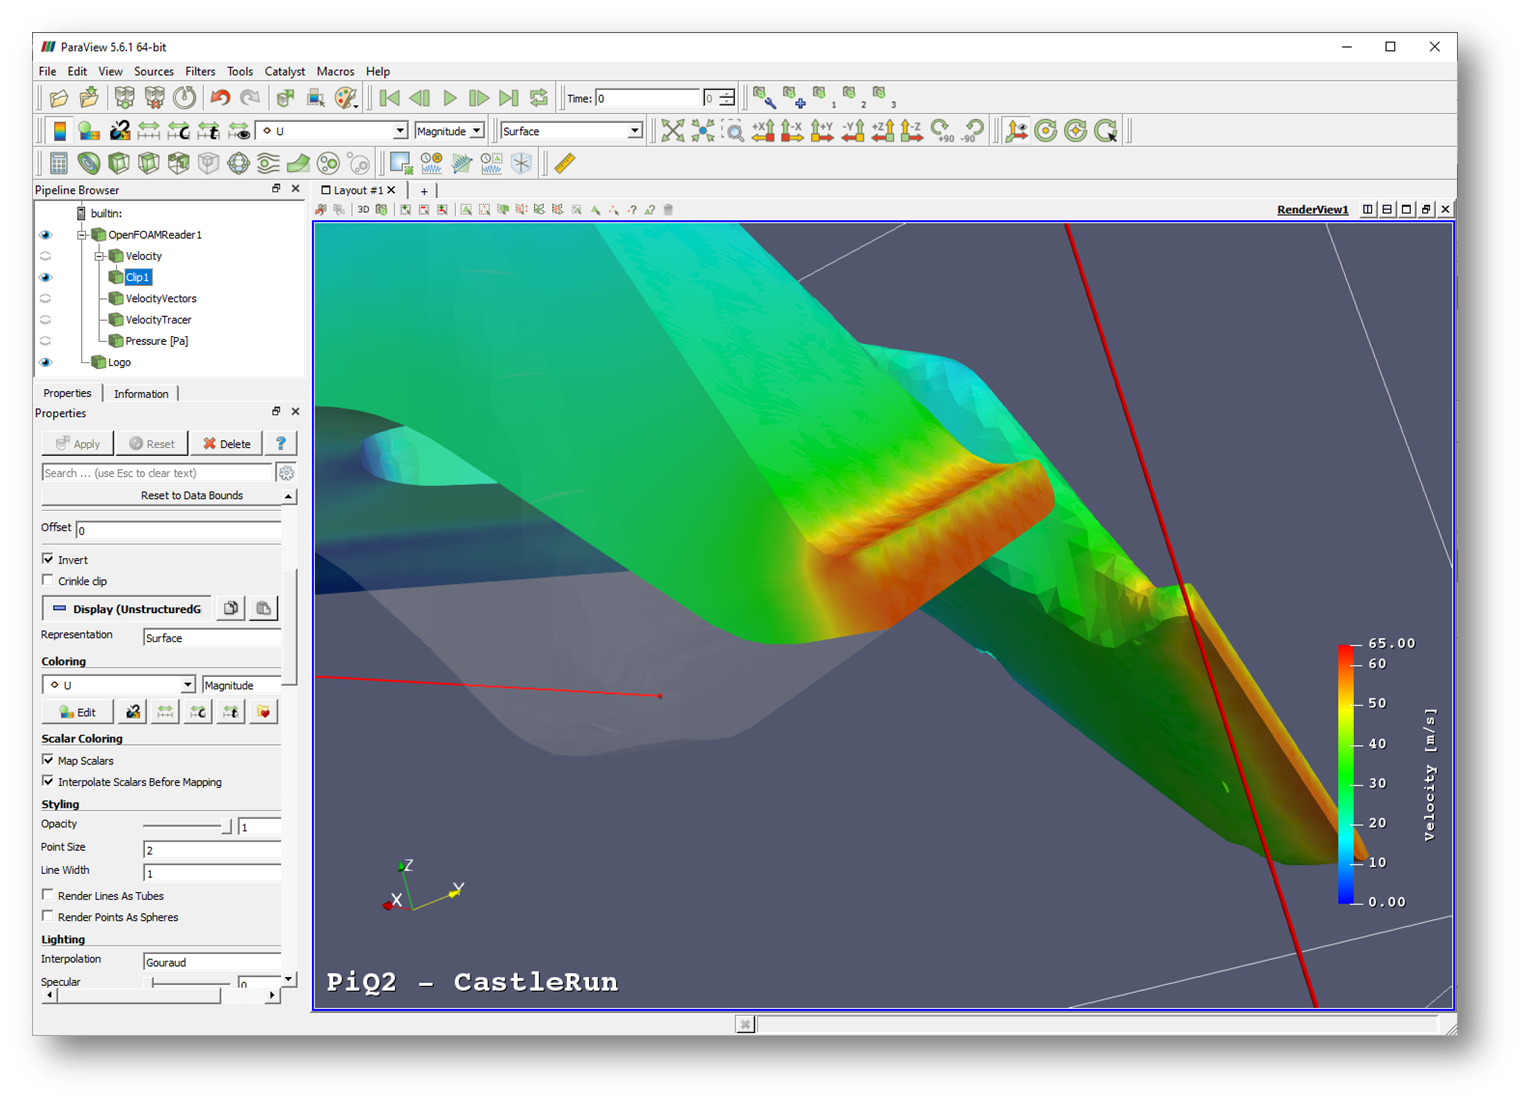Apply the Warp By Vector icon
The height and width of the screenshot is (1101, 1523).
[298, 163]
